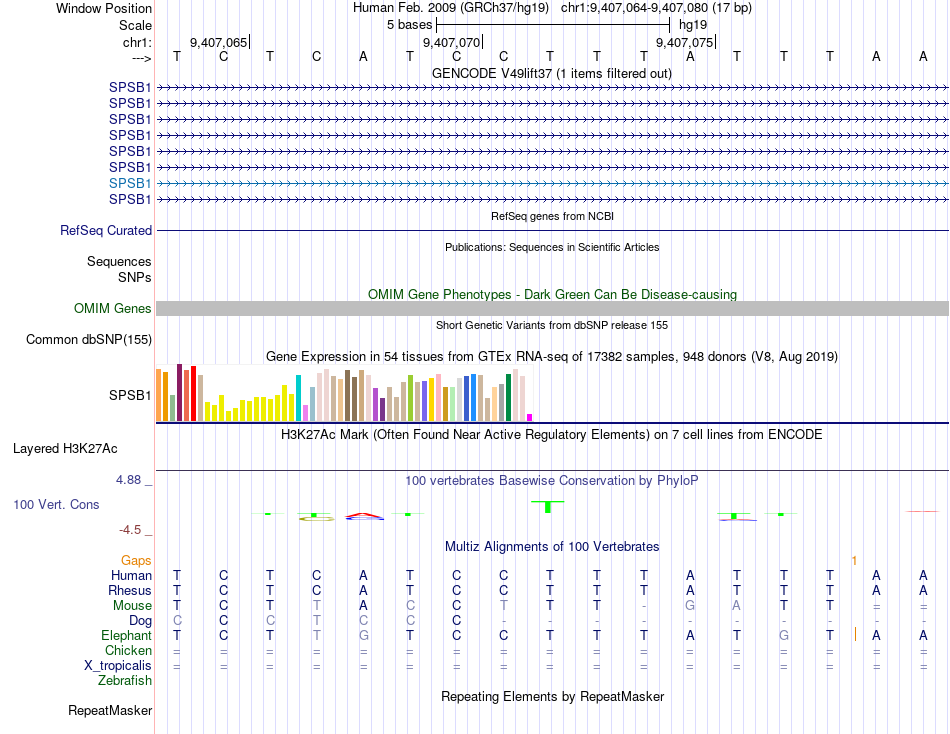The height and width of the screenshot is (734, 950).
Task: Click the '5 bases' scale bar label
Action: (410, 25)
